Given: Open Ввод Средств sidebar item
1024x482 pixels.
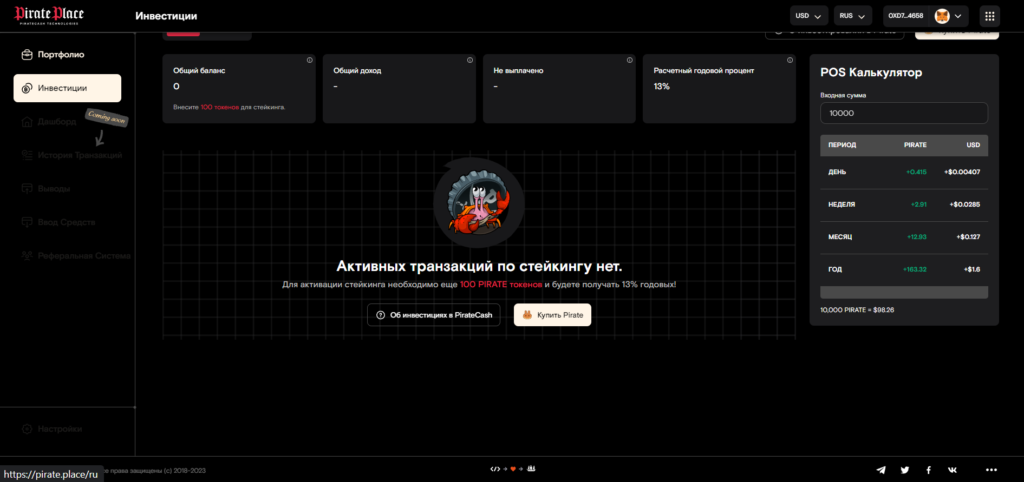Looking at the screenshot, I should pos(67,222).
